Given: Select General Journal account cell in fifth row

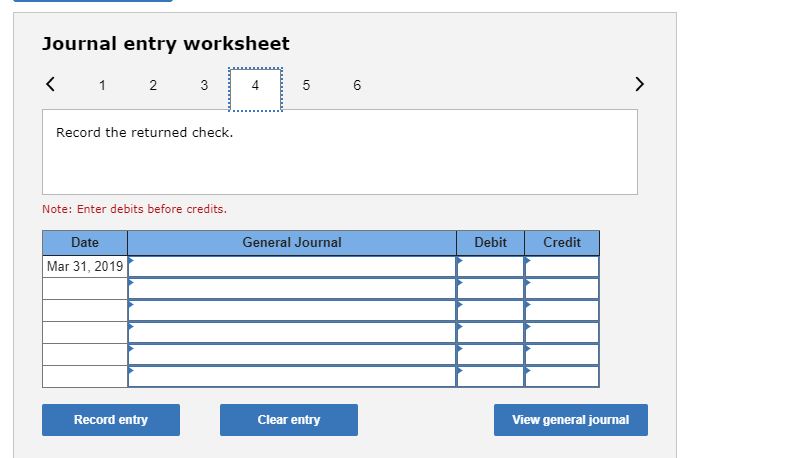Looking at the screenshot, I should [292, 355].
